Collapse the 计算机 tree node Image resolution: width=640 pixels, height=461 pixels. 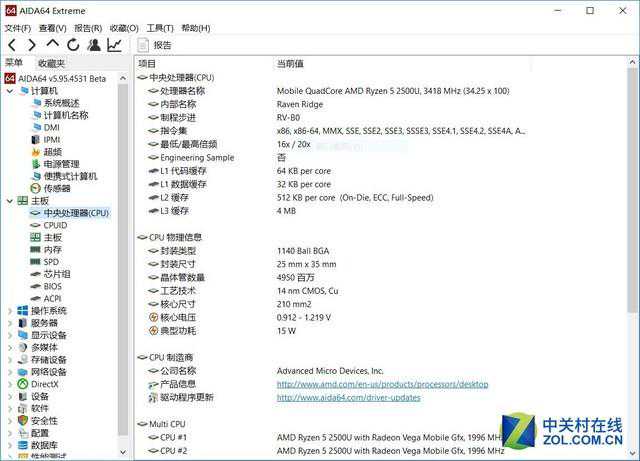point(10,91)
